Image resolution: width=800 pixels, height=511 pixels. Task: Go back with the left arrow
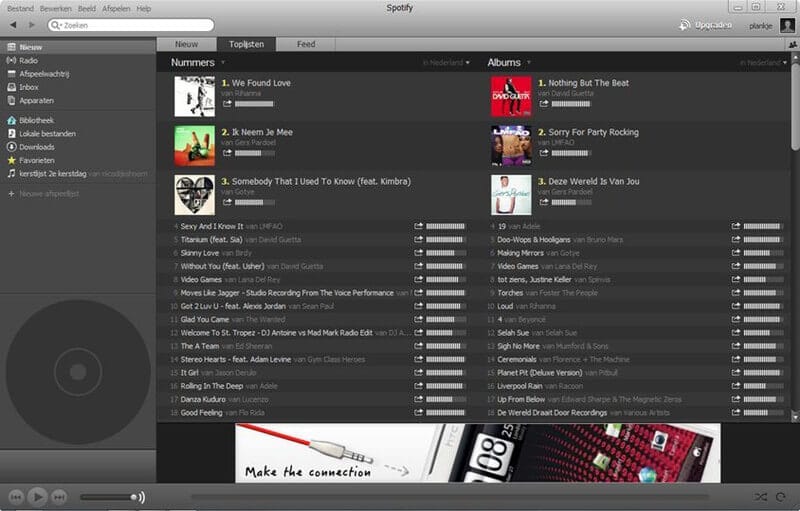coord(13,24)
